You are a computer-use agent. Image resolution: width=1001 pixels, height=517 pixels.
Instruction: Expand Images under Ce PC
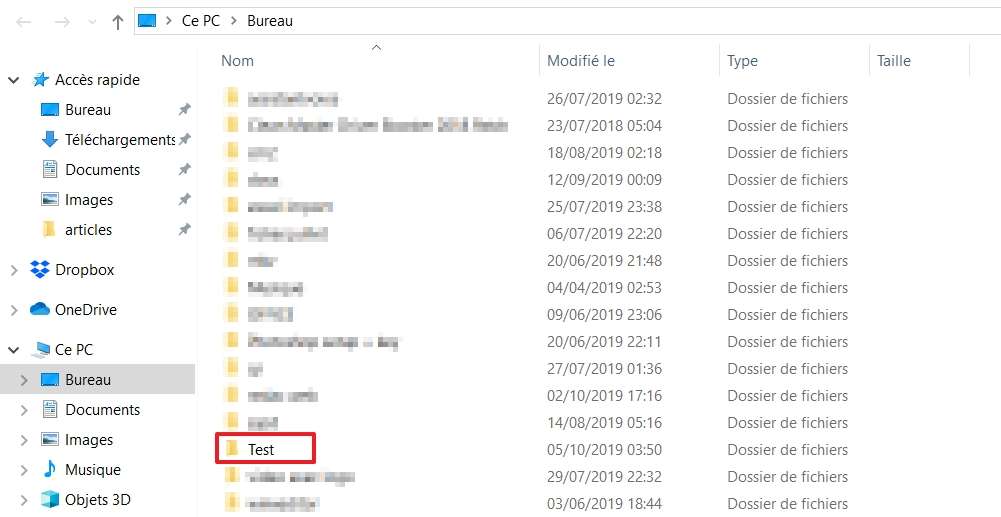(x=24, y=440)
